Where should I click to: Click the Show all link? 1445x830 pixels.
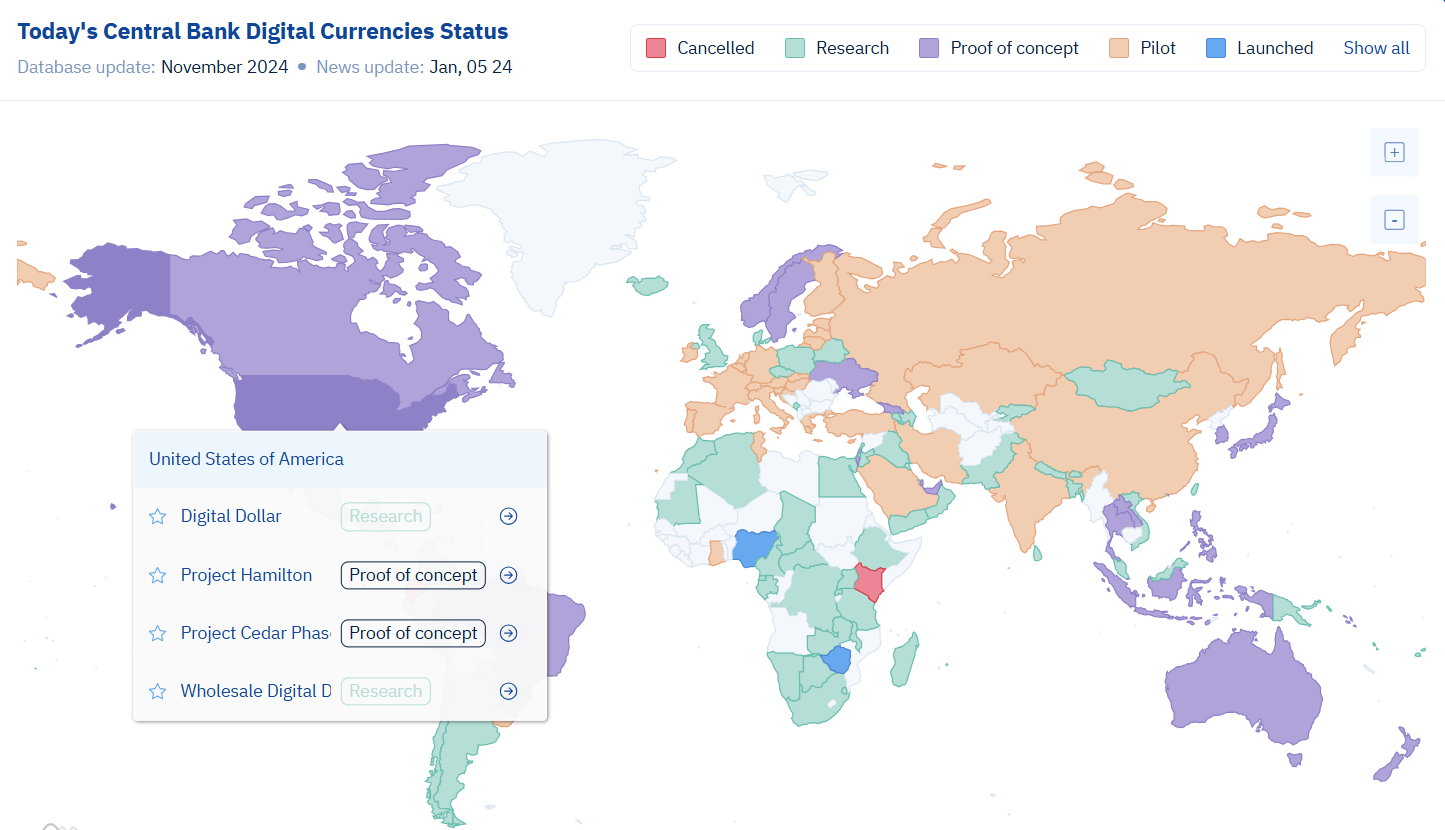1376,48
